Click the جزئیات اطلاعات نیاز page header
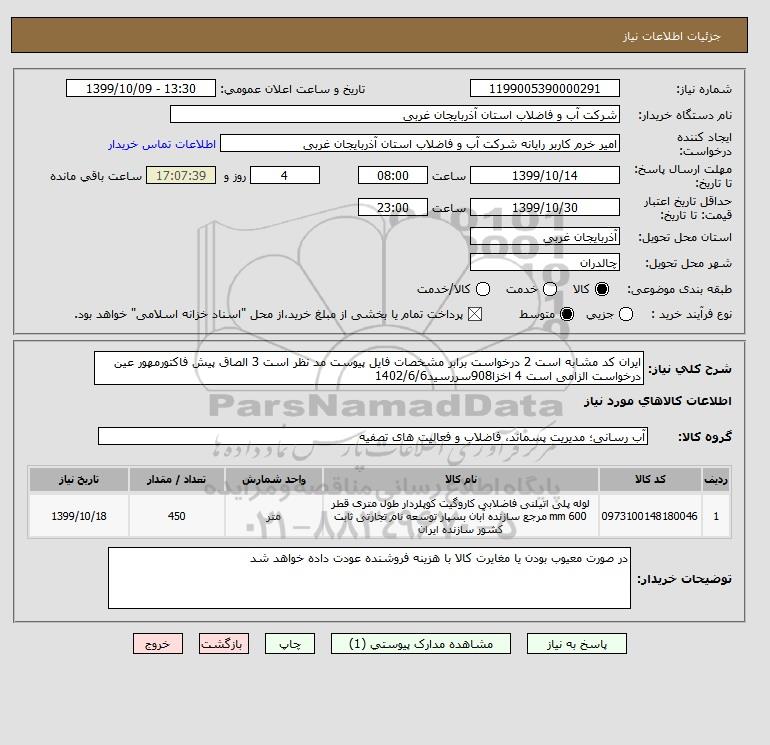 [671, 36]
